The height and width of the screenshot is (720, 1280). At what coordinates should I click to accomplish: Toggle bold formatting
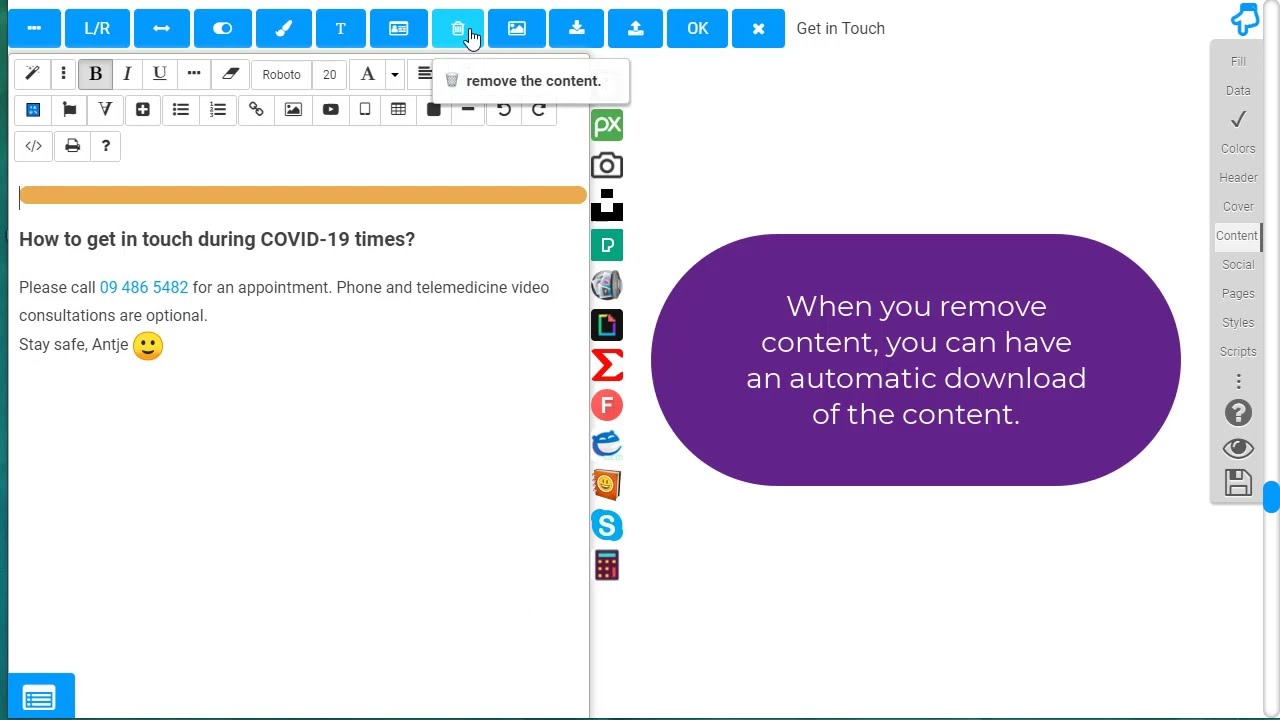point(96,74)
